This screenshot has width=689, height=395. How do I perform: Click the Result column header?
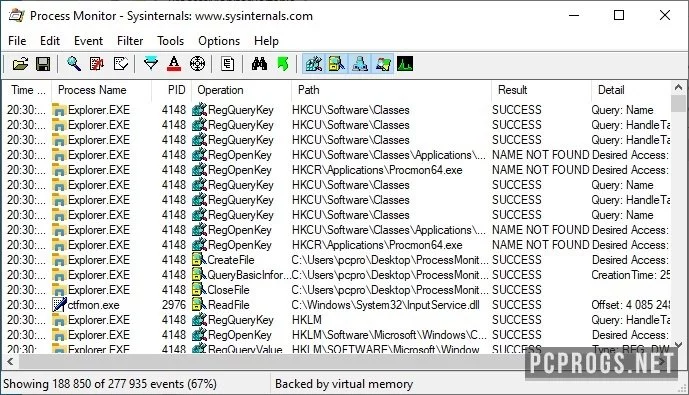pos(542,90)
